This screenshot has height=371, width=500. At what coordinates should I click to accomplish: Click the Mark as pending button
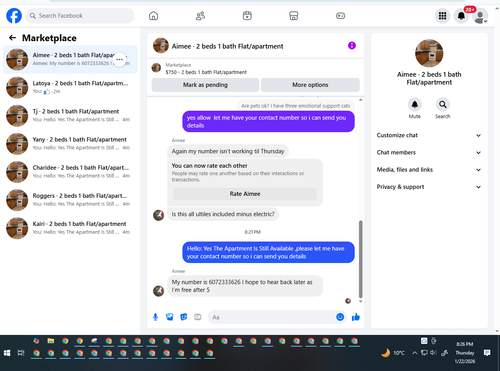tap(205, 85)
